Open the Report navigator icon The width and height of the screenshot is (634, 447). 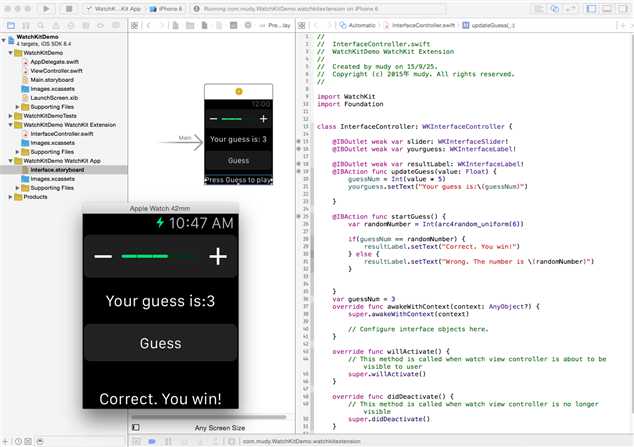(x=116, y=25)
